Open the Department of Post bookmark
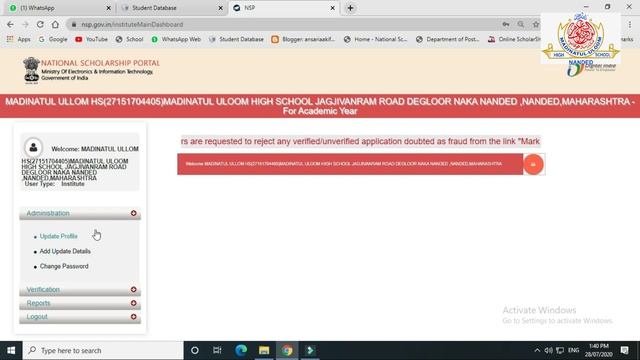 pyautogui.click(x=448, y=39)
